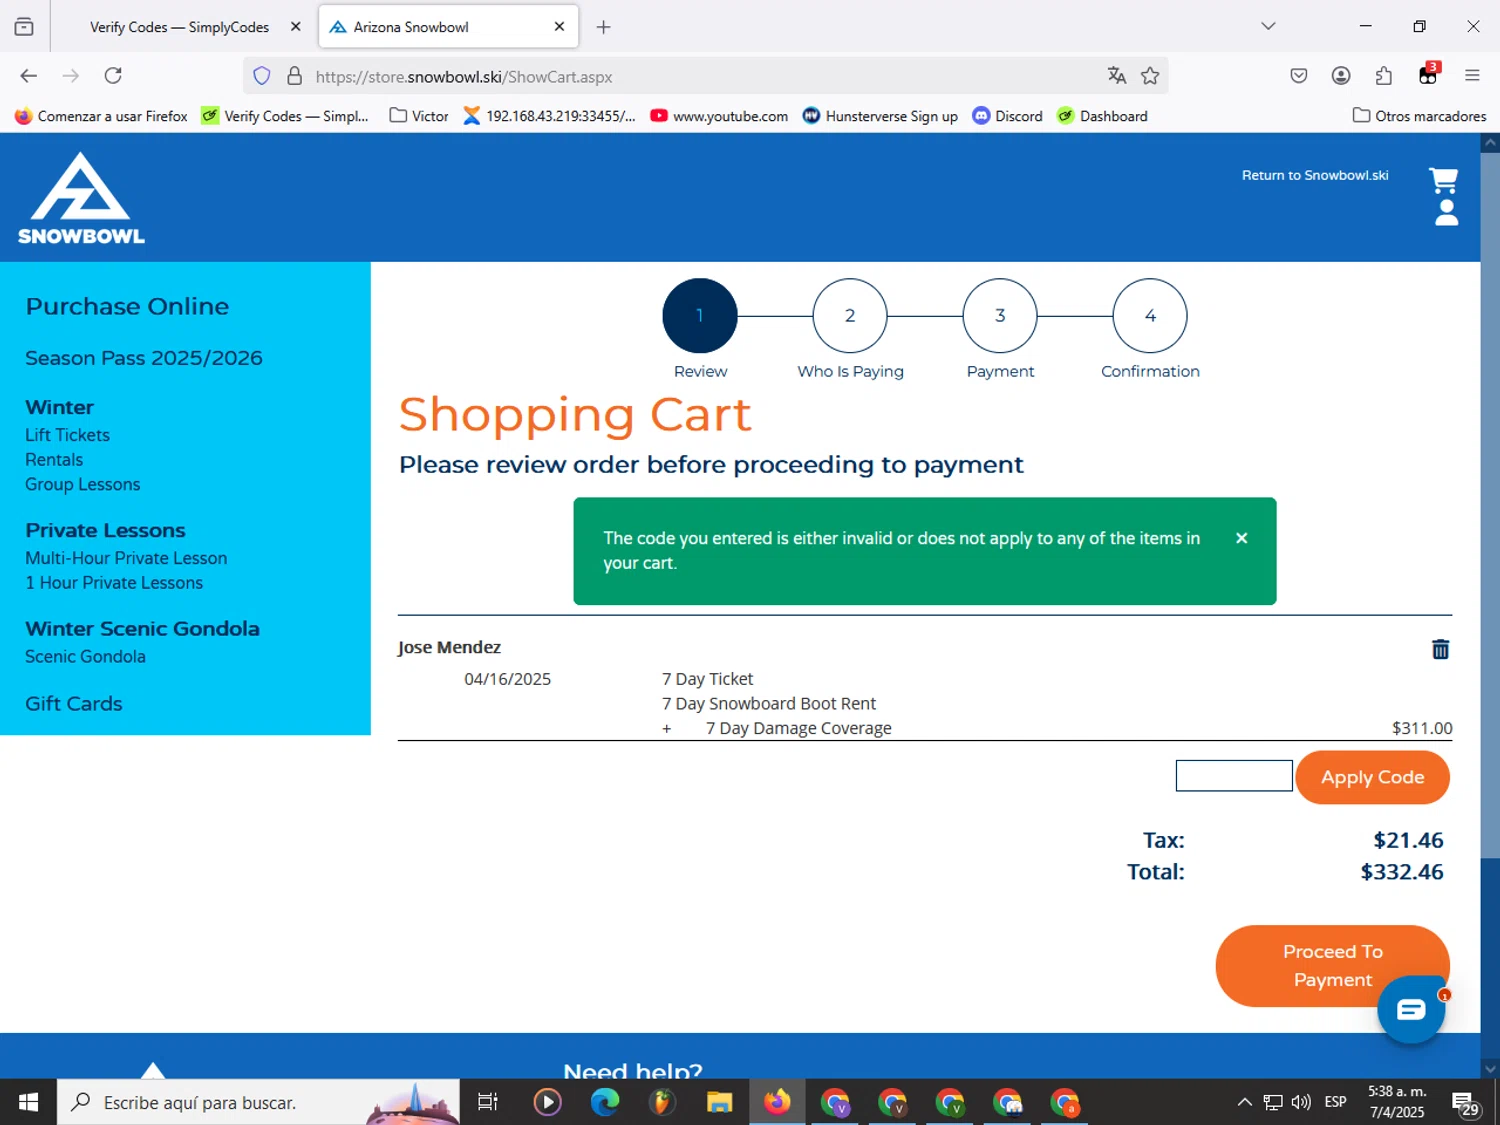List all tabs with the dropdown arrow
This screenshot has height=1125, width=1500.
1268,27
